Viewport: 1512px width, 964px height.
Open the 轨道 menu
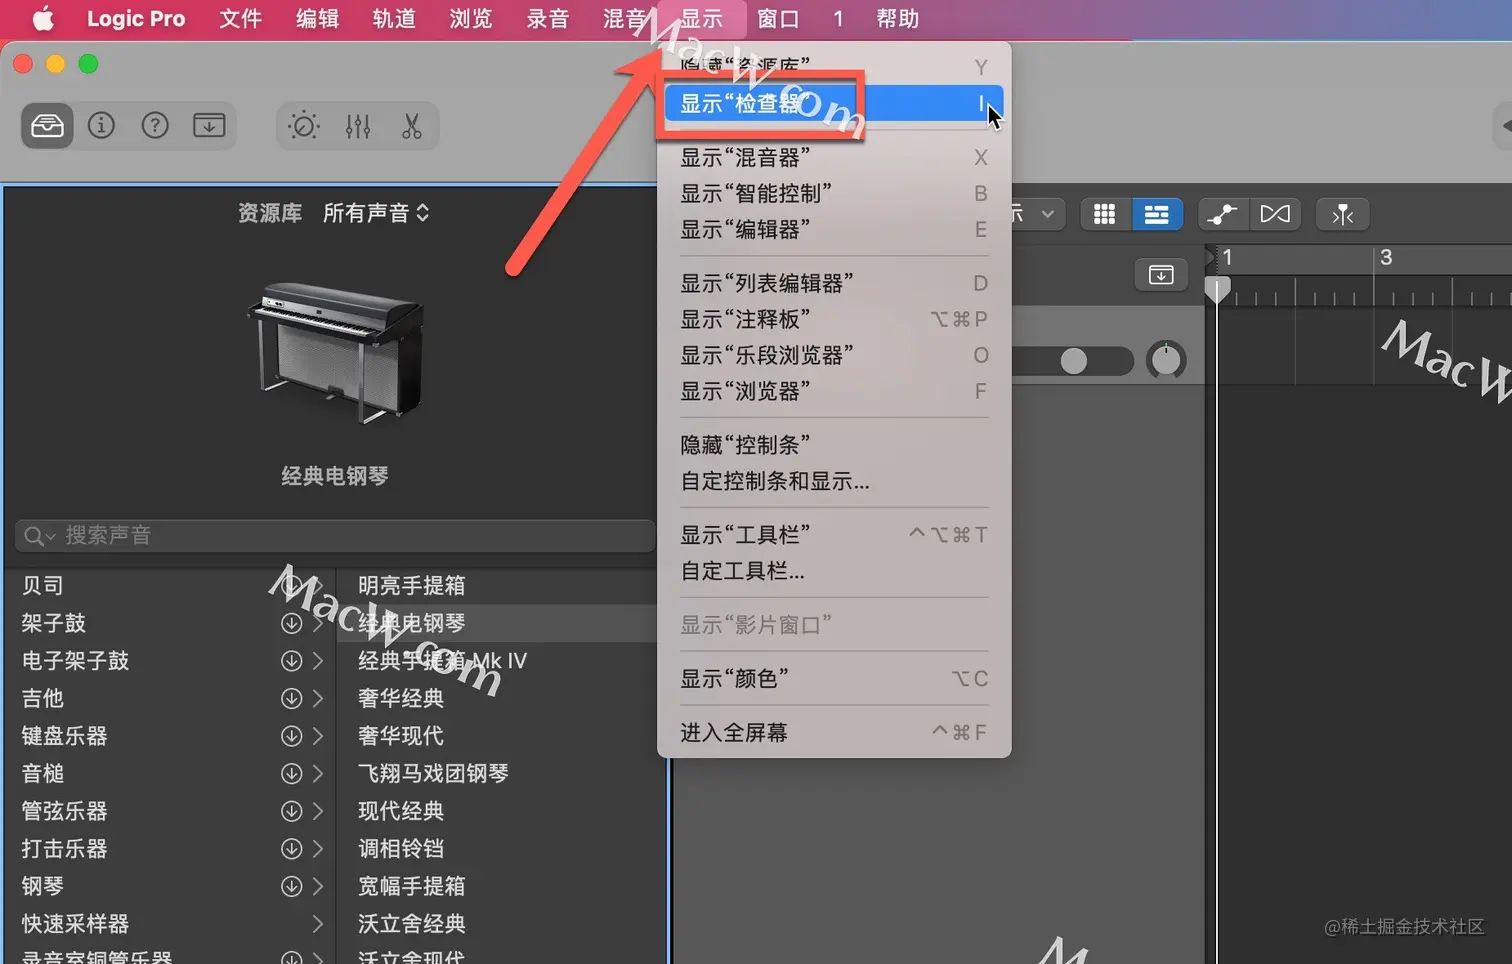coord(394,19)
